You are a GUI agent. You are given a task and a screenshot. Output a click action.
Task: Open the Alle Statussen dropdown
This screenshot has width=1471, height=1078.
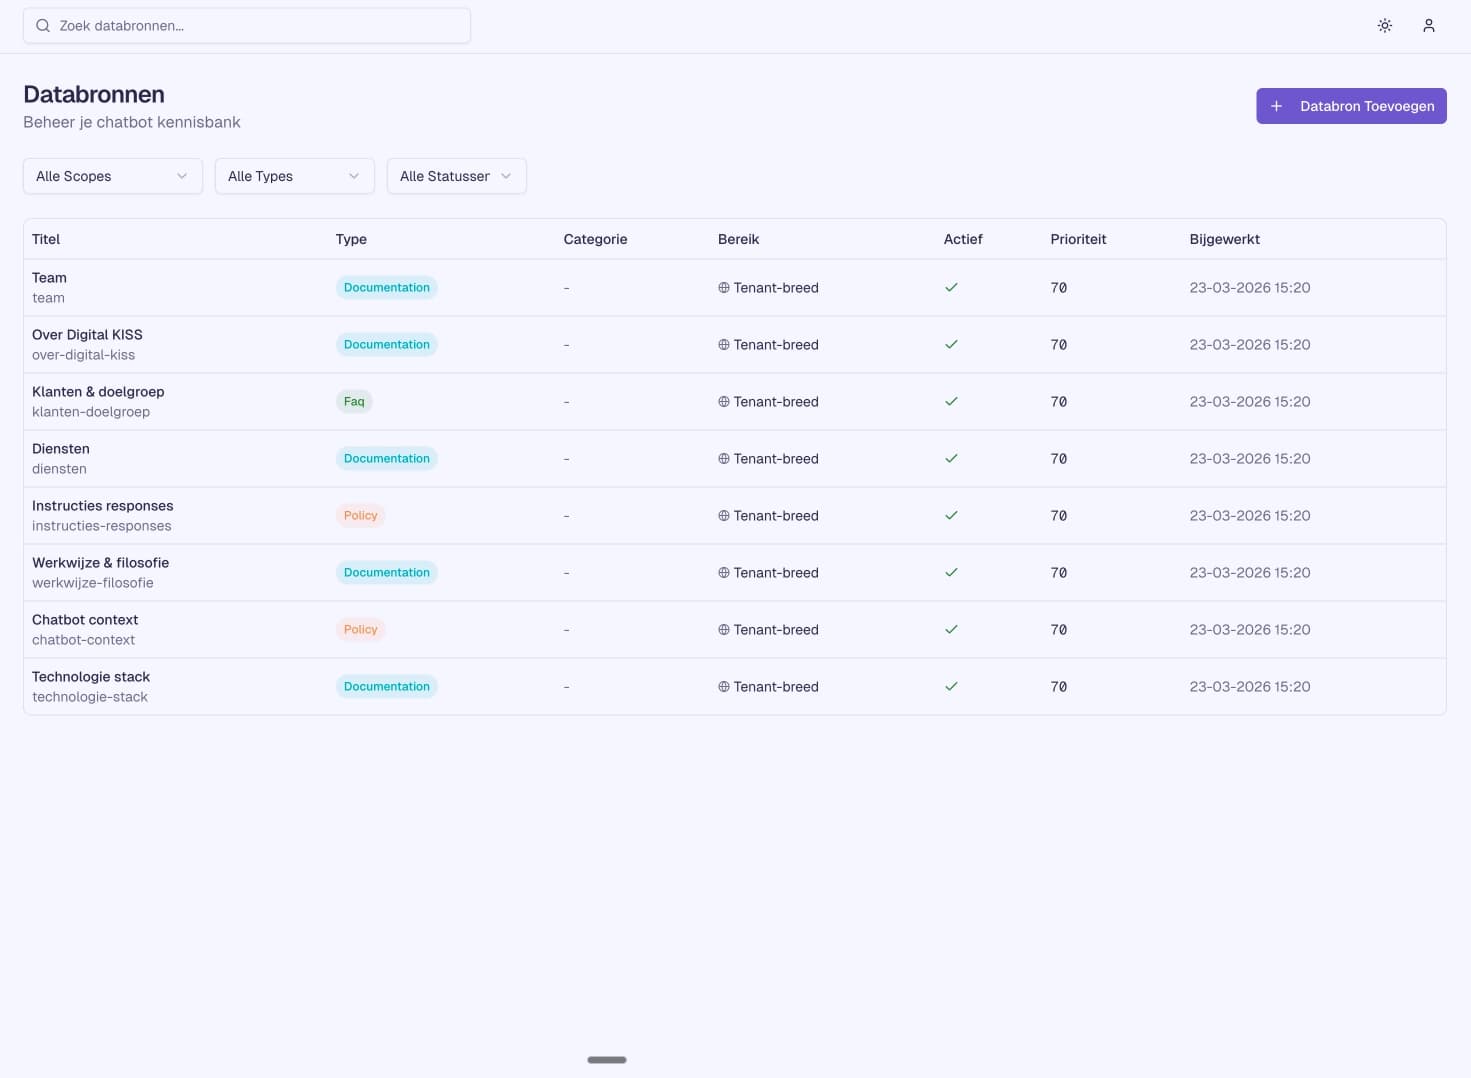[456, 176]
